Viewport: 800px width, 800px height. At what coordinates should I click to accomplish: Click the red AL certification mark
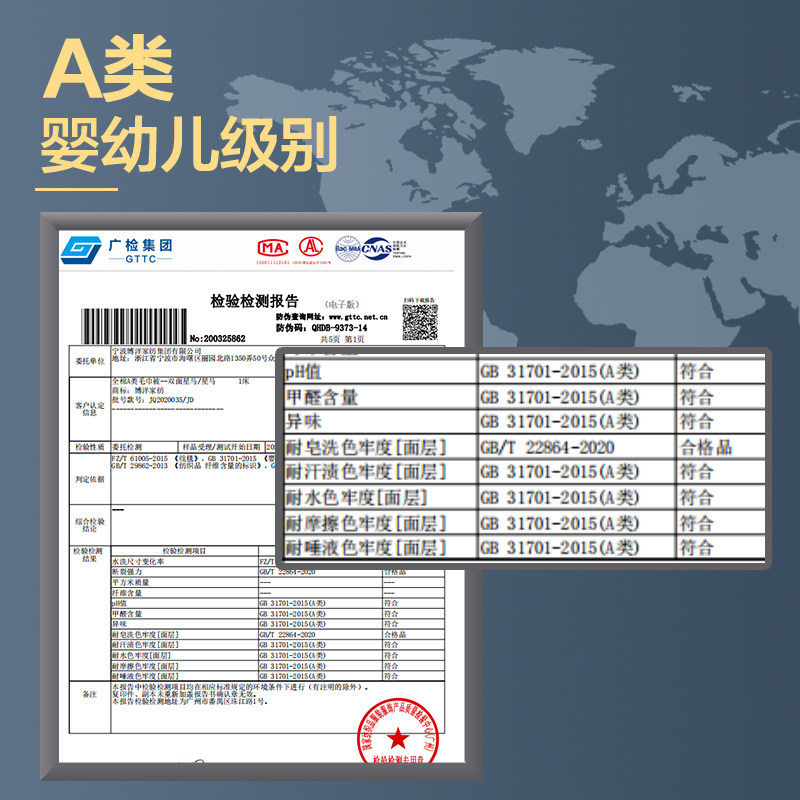(311, 247)
